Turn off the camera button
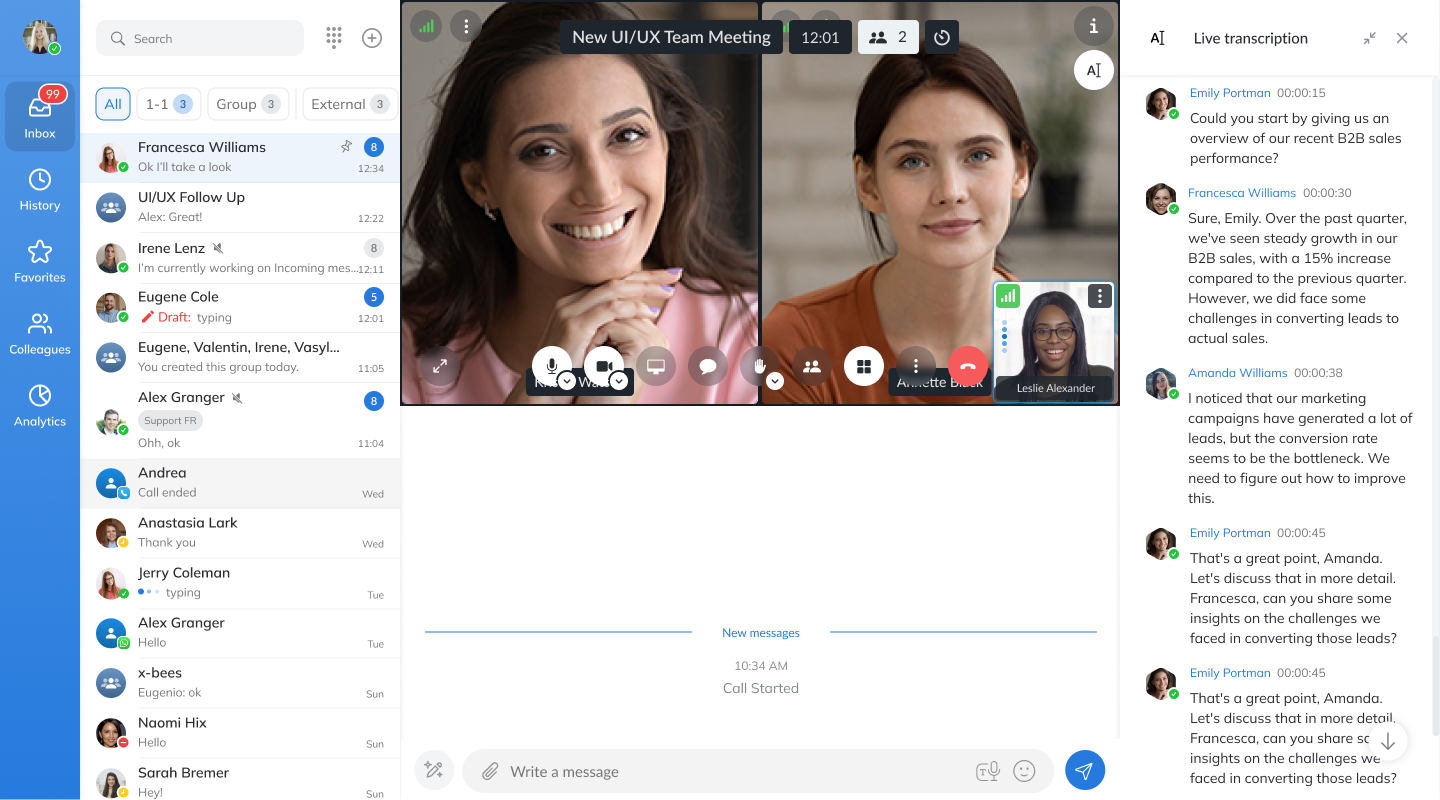 tap(602, 365)
